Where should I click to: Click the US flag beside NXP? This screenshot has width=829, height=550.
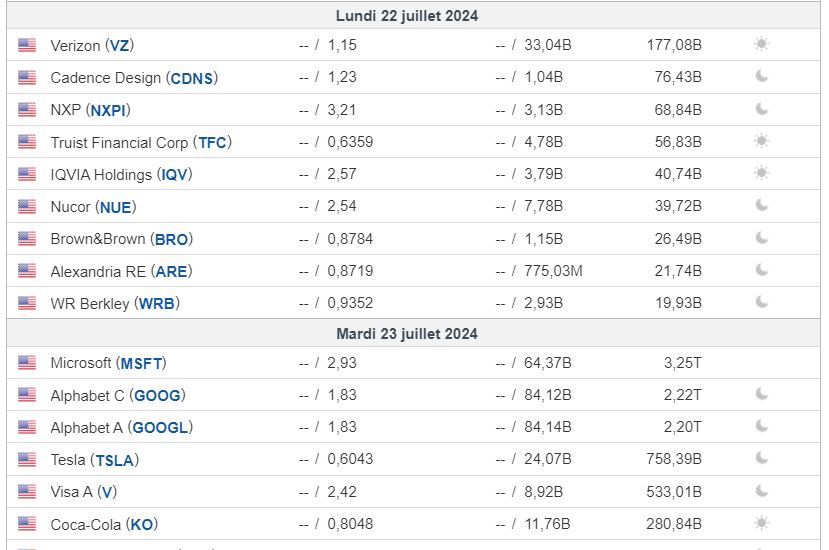tap(27, 110)
